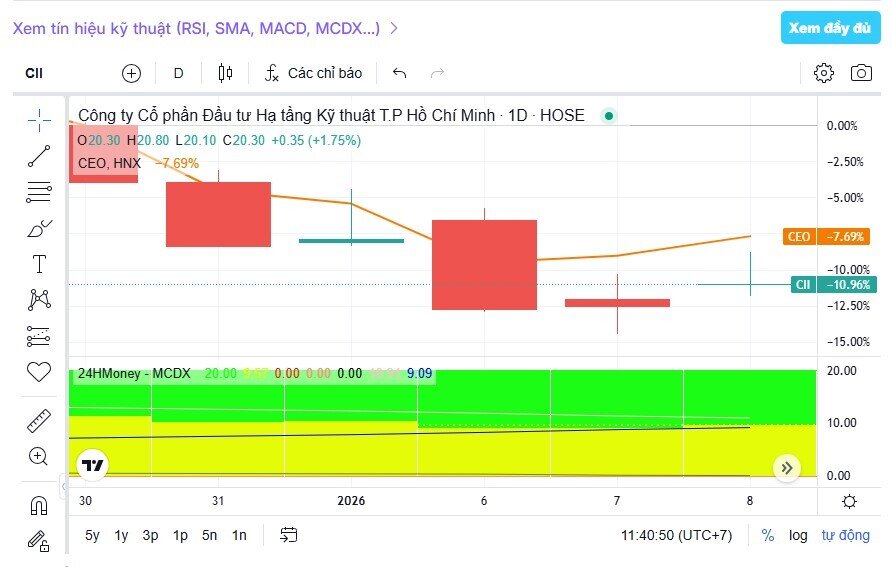892x567 pixels.
Task: Click the 24HMoney - MCDX indicator legend
Action: coord(134,374)
